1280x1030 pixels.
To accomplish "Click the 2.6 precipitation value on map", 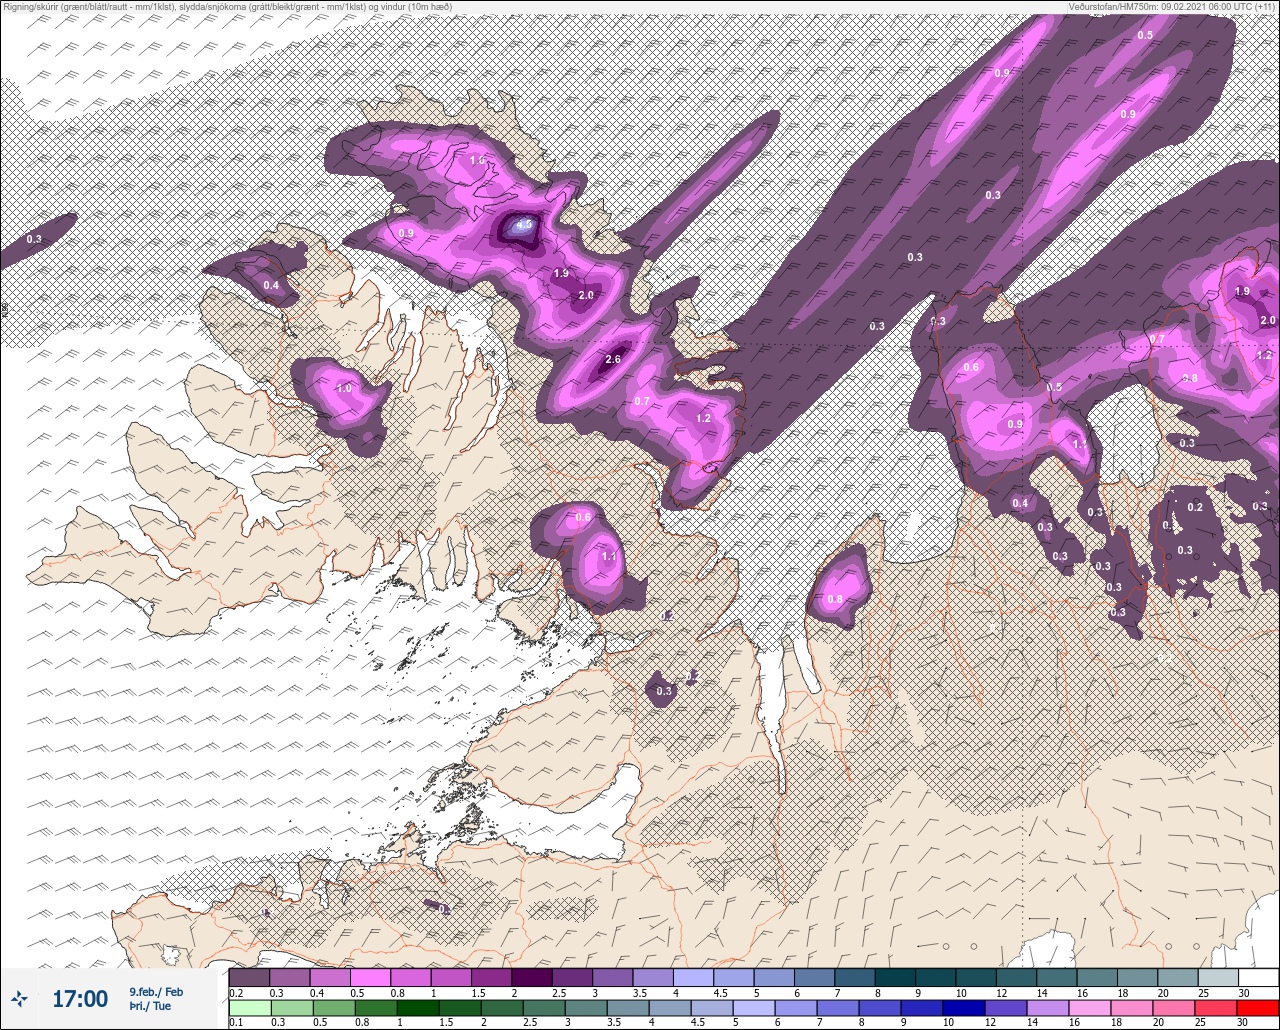I will coord(613,359).
